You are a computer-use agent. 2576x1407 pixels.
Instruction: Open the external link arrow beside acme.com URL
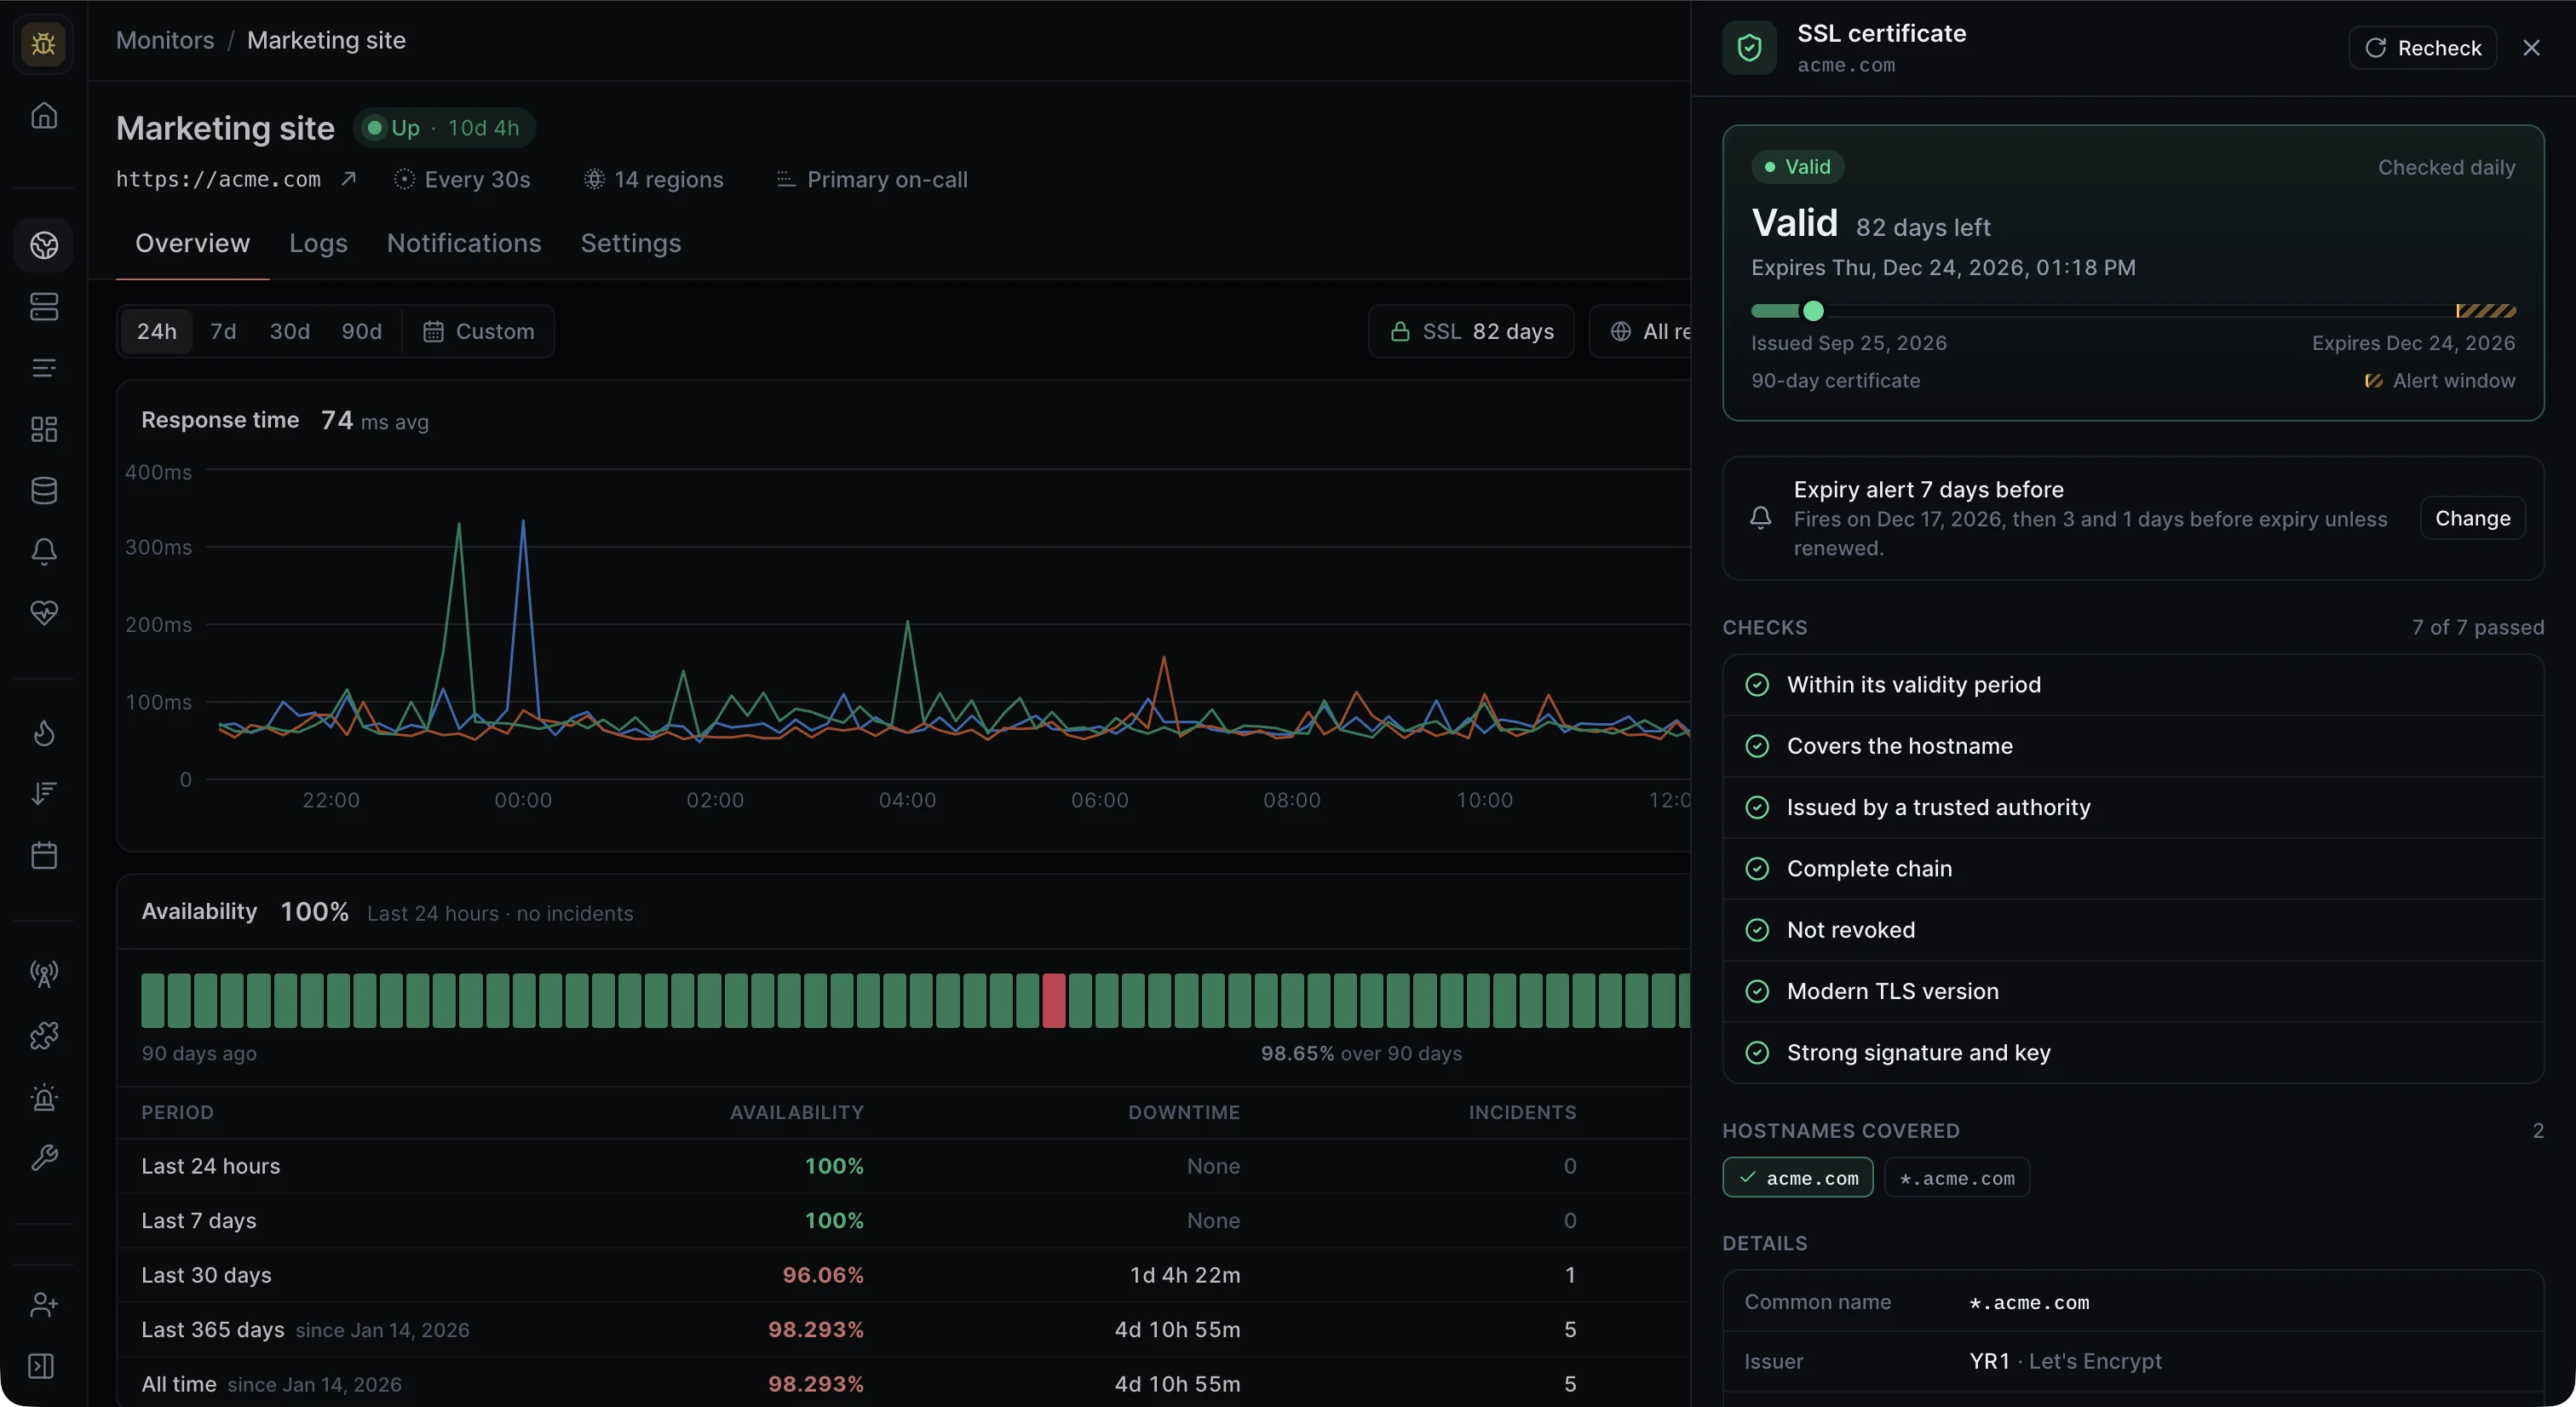(x=348, y=179)
